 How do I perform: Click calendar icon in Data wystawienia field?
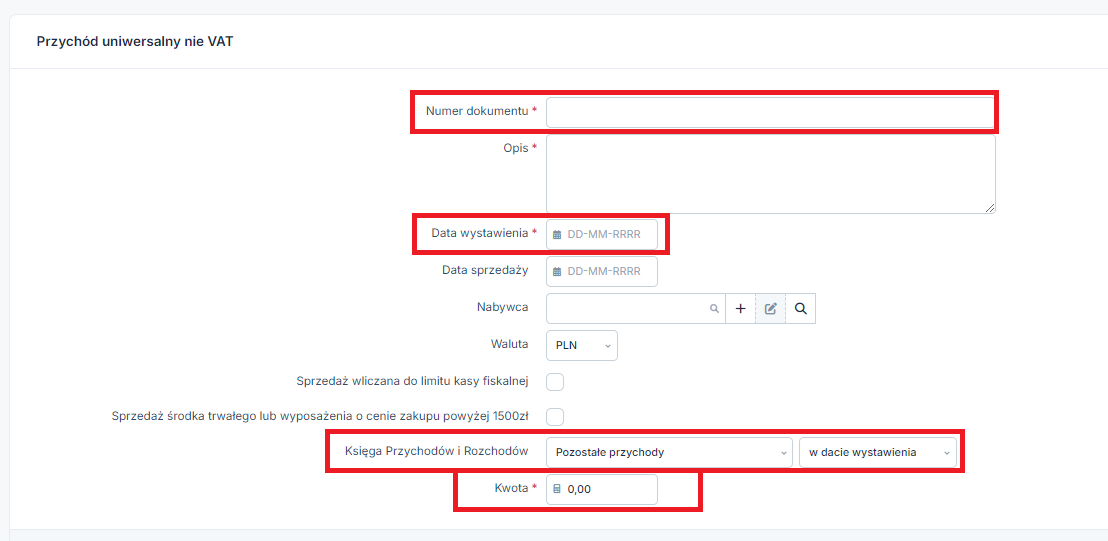click(x=557, y=234)
